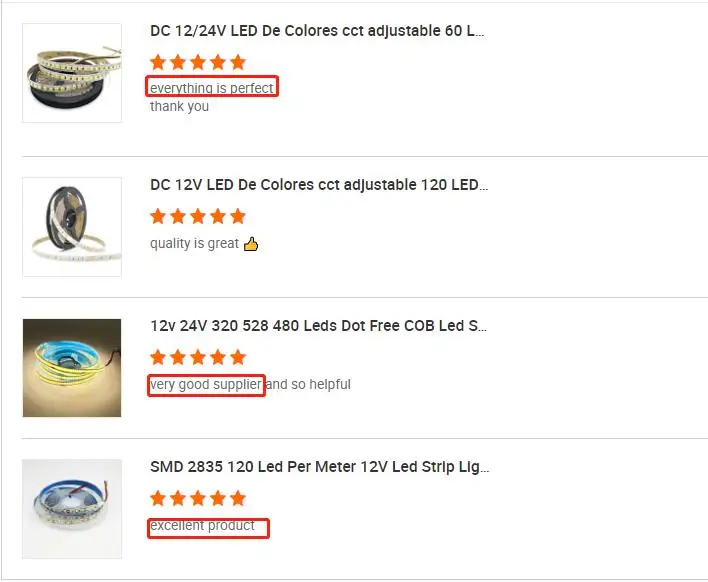
Task: Open the SMD 2835 LED strip thumbnail
Action: 72,509
